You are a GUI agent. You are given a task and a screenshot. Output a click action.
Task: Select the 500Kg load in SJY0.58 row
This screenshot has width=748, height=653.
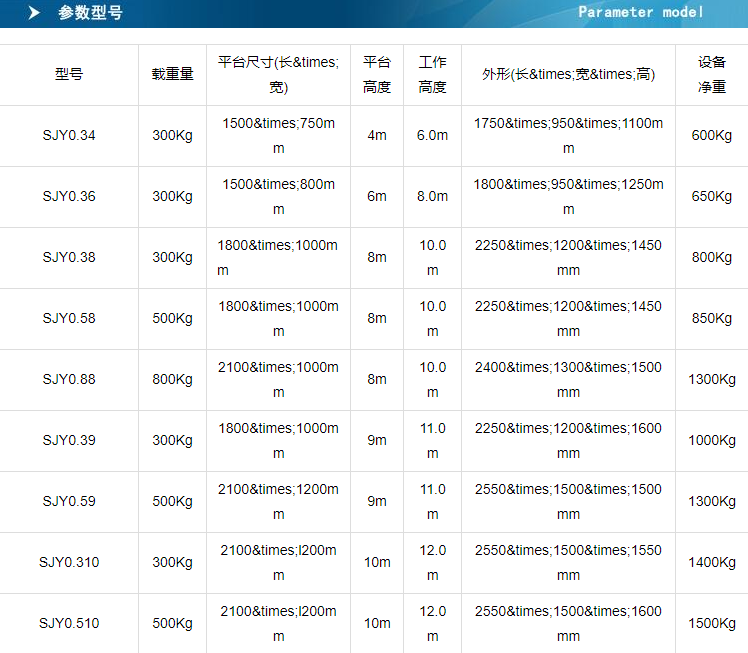(173, 319)
